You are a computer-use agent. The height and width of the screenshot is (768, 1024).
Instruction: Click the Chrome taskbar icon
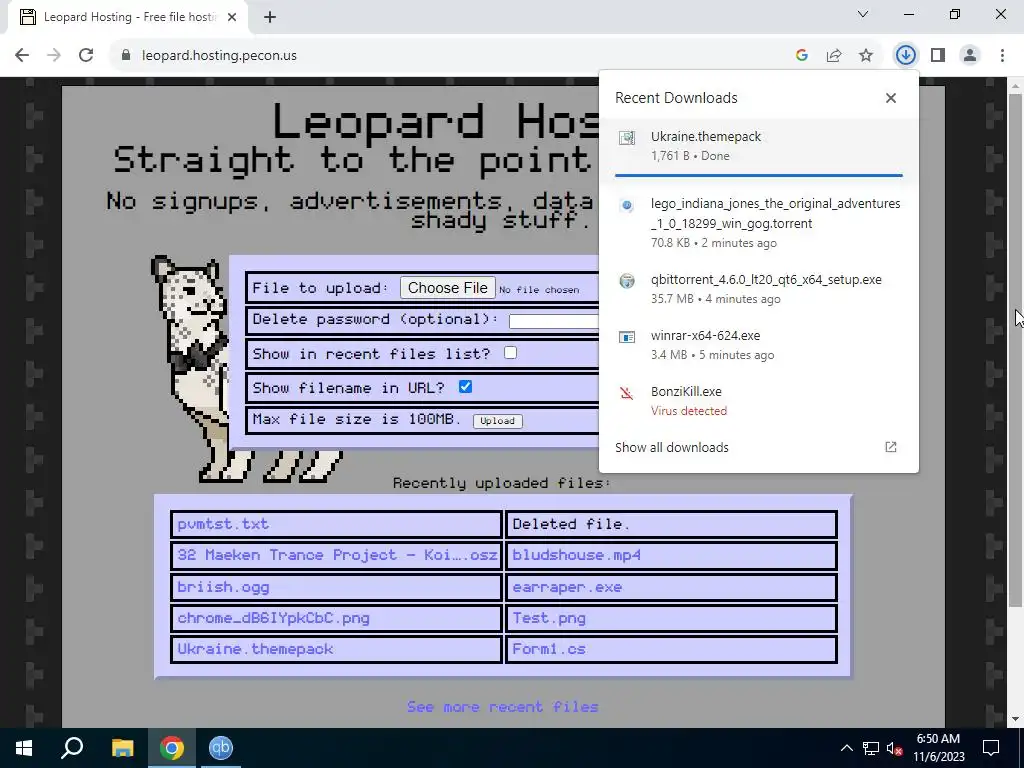171,748
